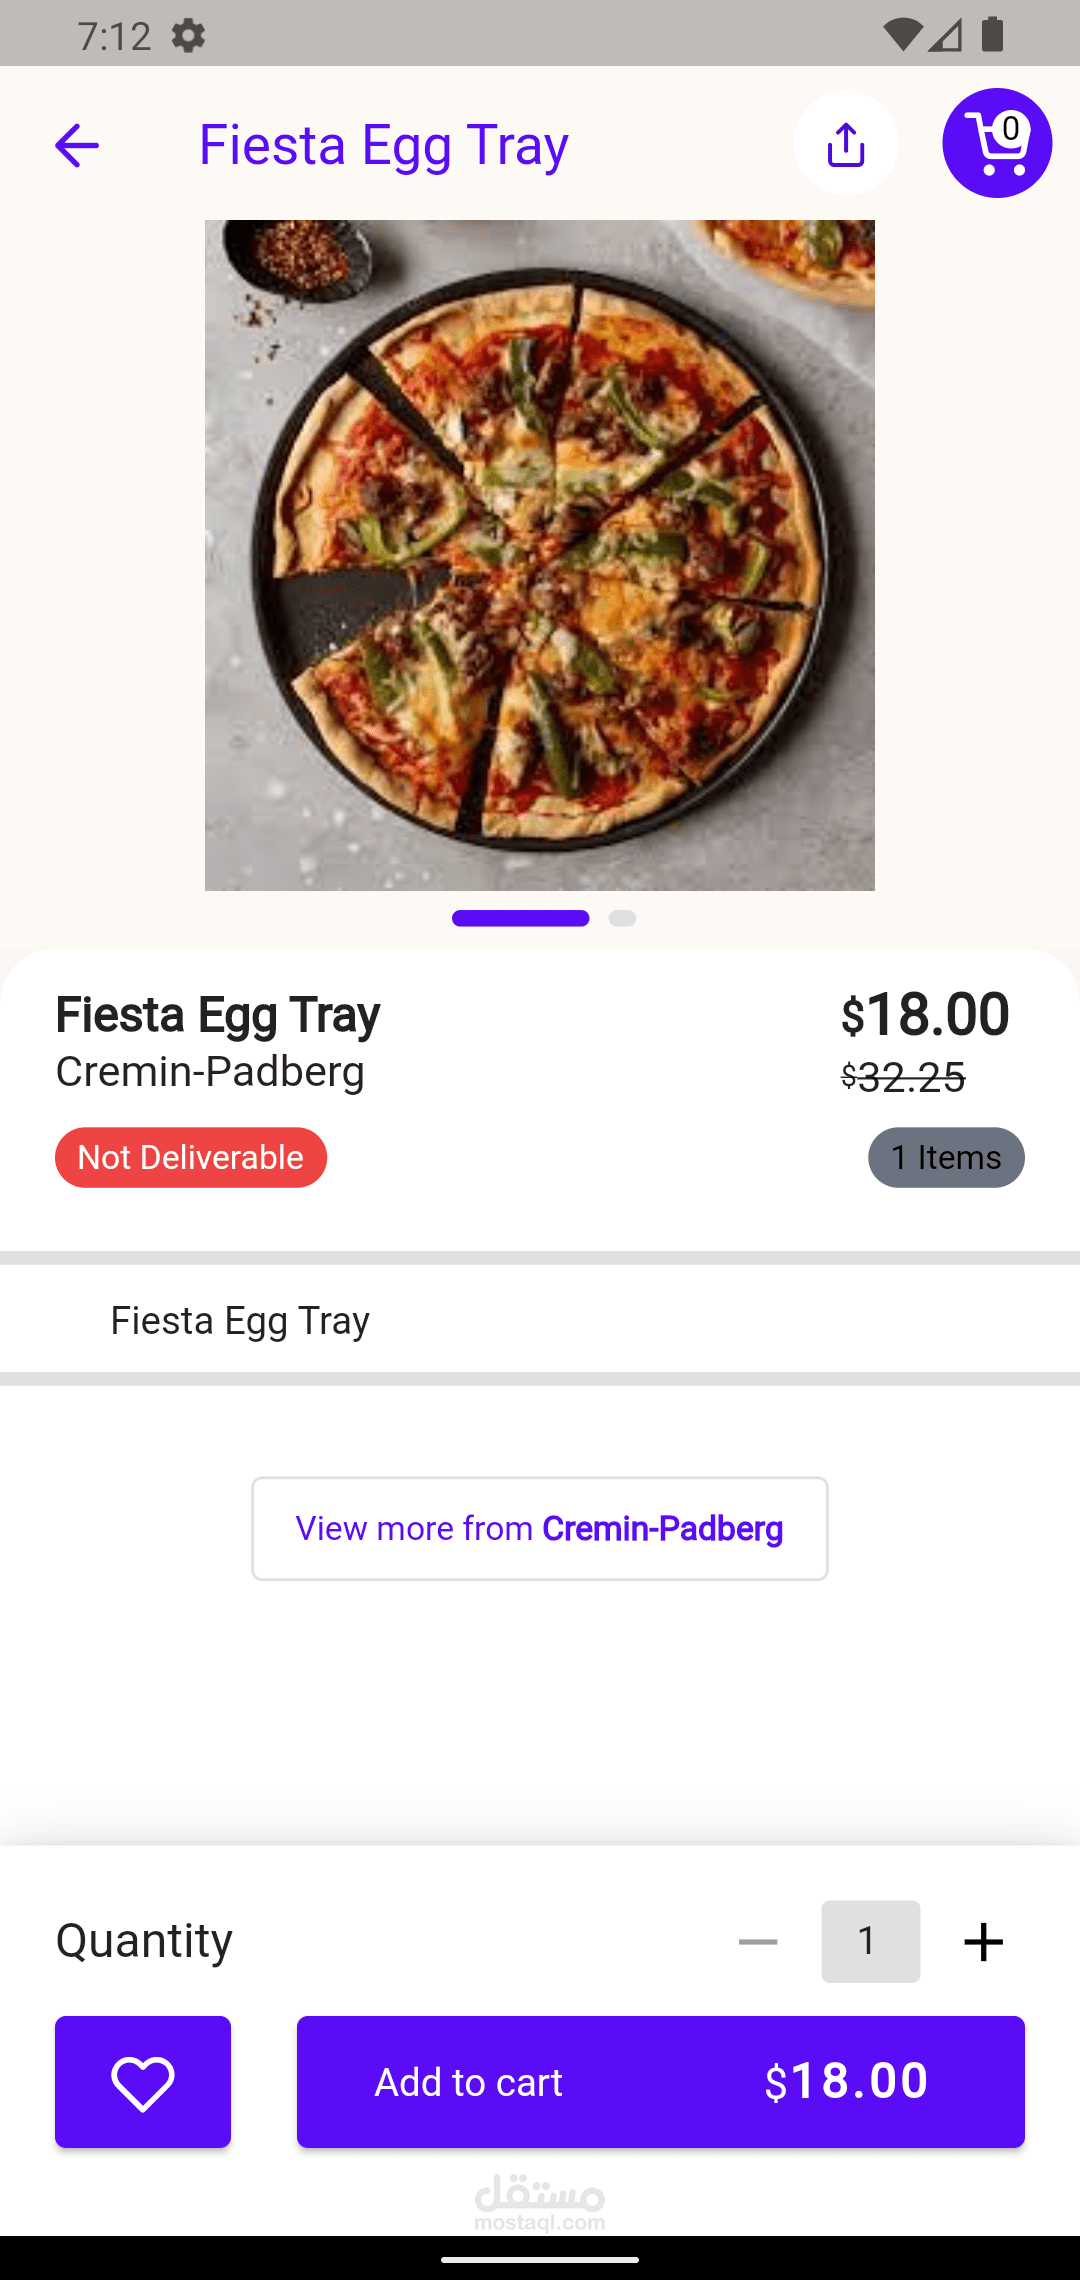Tap the Cremin-Padberg vendor name

tap(210, 1071)
